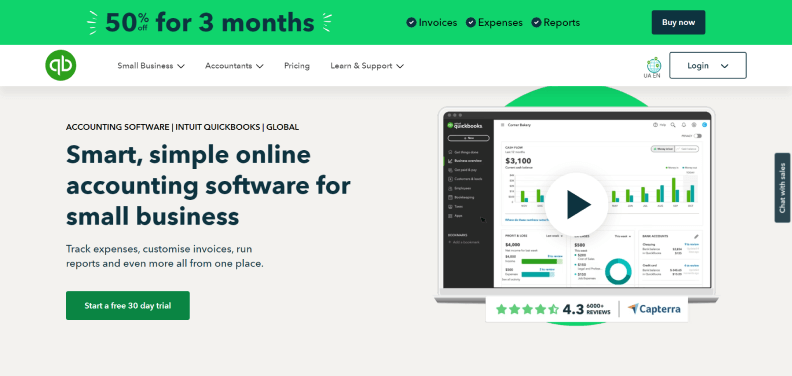Click the check icon beside Expenses
792x376 pixels.
tap(471, 22)
